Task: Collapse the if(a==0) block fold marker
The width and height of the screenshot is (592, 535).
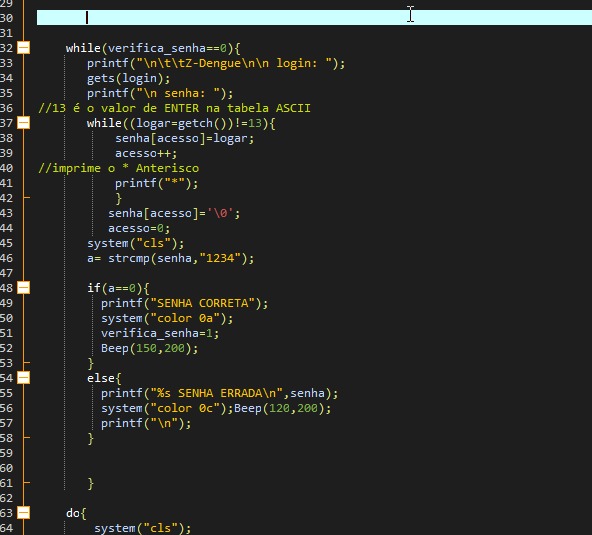Action: pos(24,288)
